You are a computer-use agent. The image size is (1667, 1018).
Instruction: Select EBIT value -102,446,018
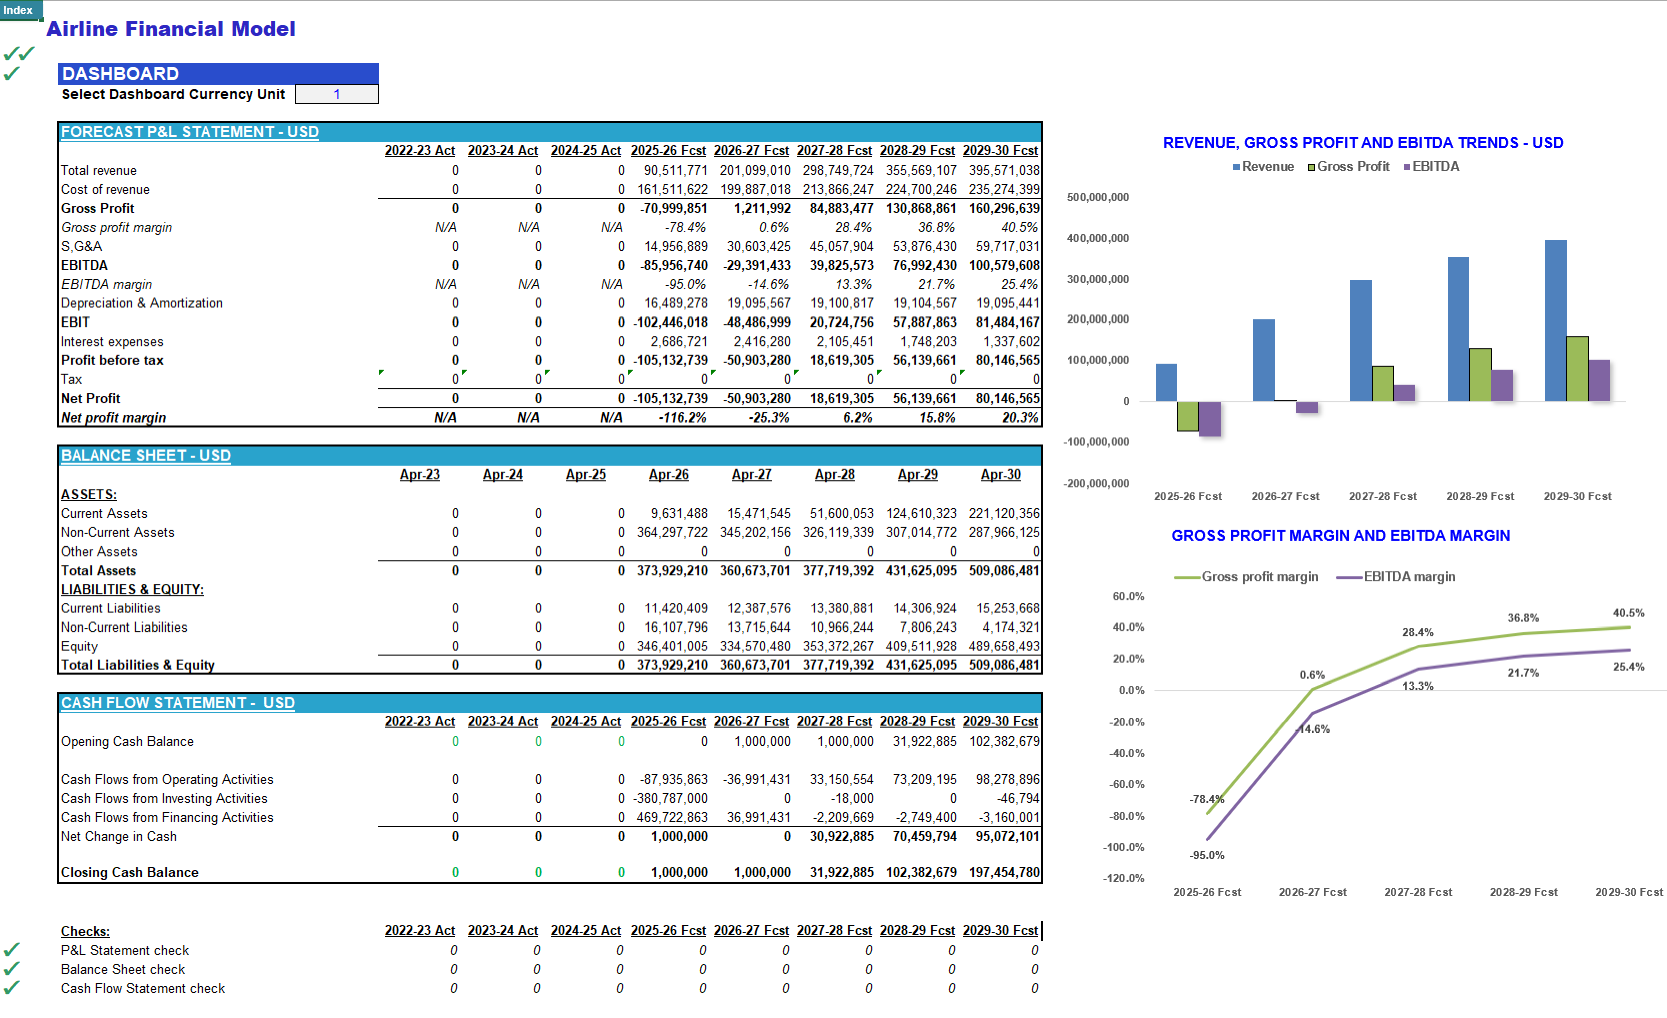670,323
